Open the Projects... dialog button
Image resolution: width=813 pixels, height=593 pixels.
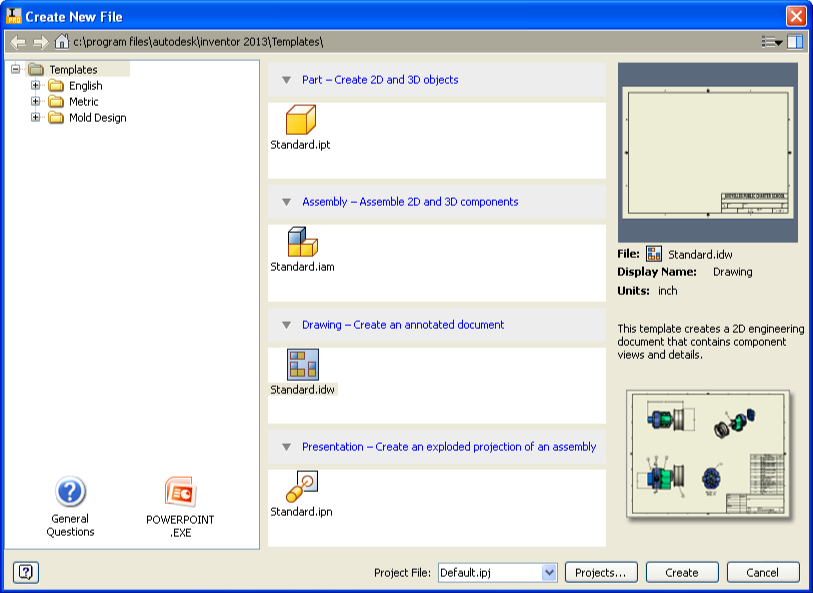point(601,573)
